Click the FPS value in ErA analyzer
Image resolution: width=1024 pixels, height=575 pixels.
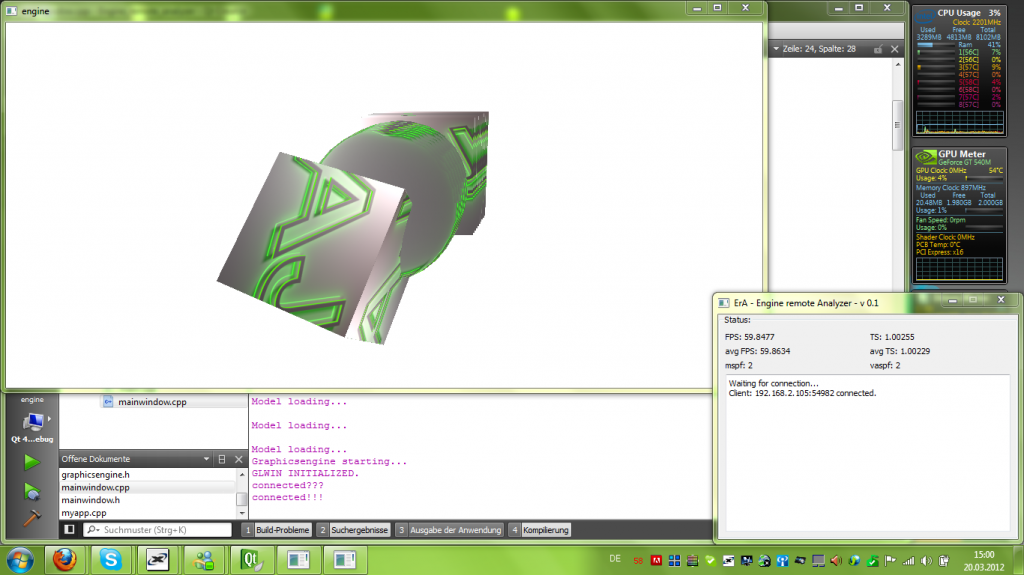click(750, 337)
